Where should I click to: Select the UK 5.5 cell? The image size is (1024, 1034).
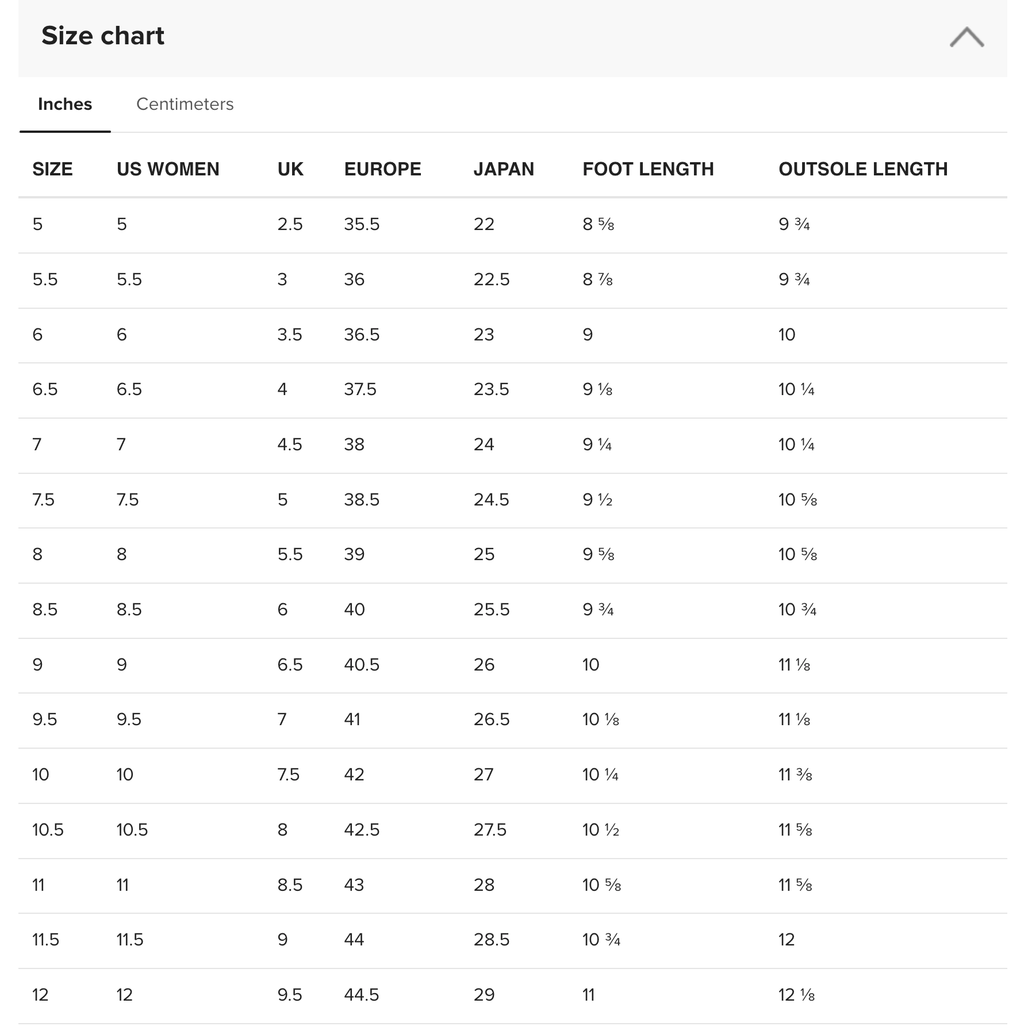pos(289,555)
